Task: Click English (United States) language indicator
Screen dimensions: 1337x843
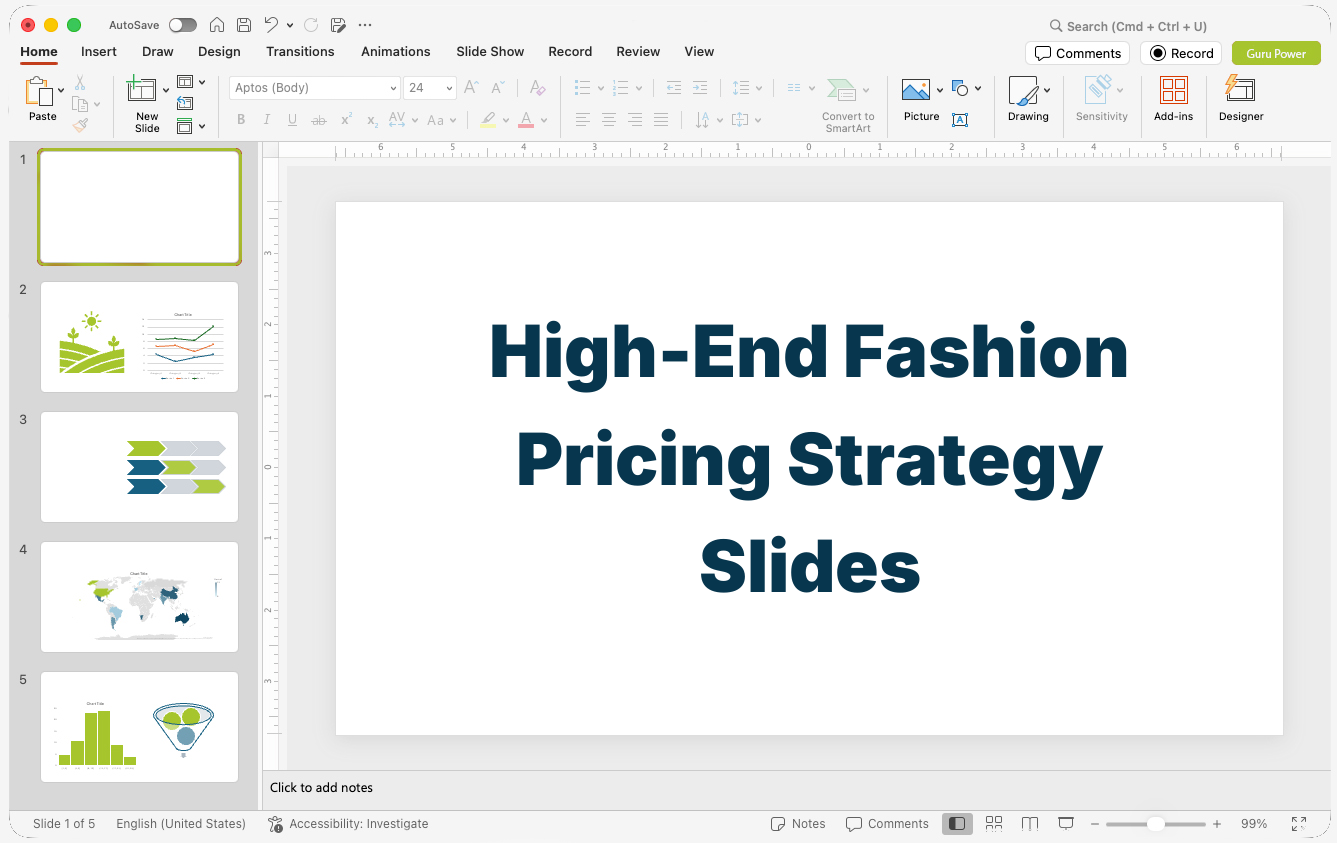Action: point(181,824)
